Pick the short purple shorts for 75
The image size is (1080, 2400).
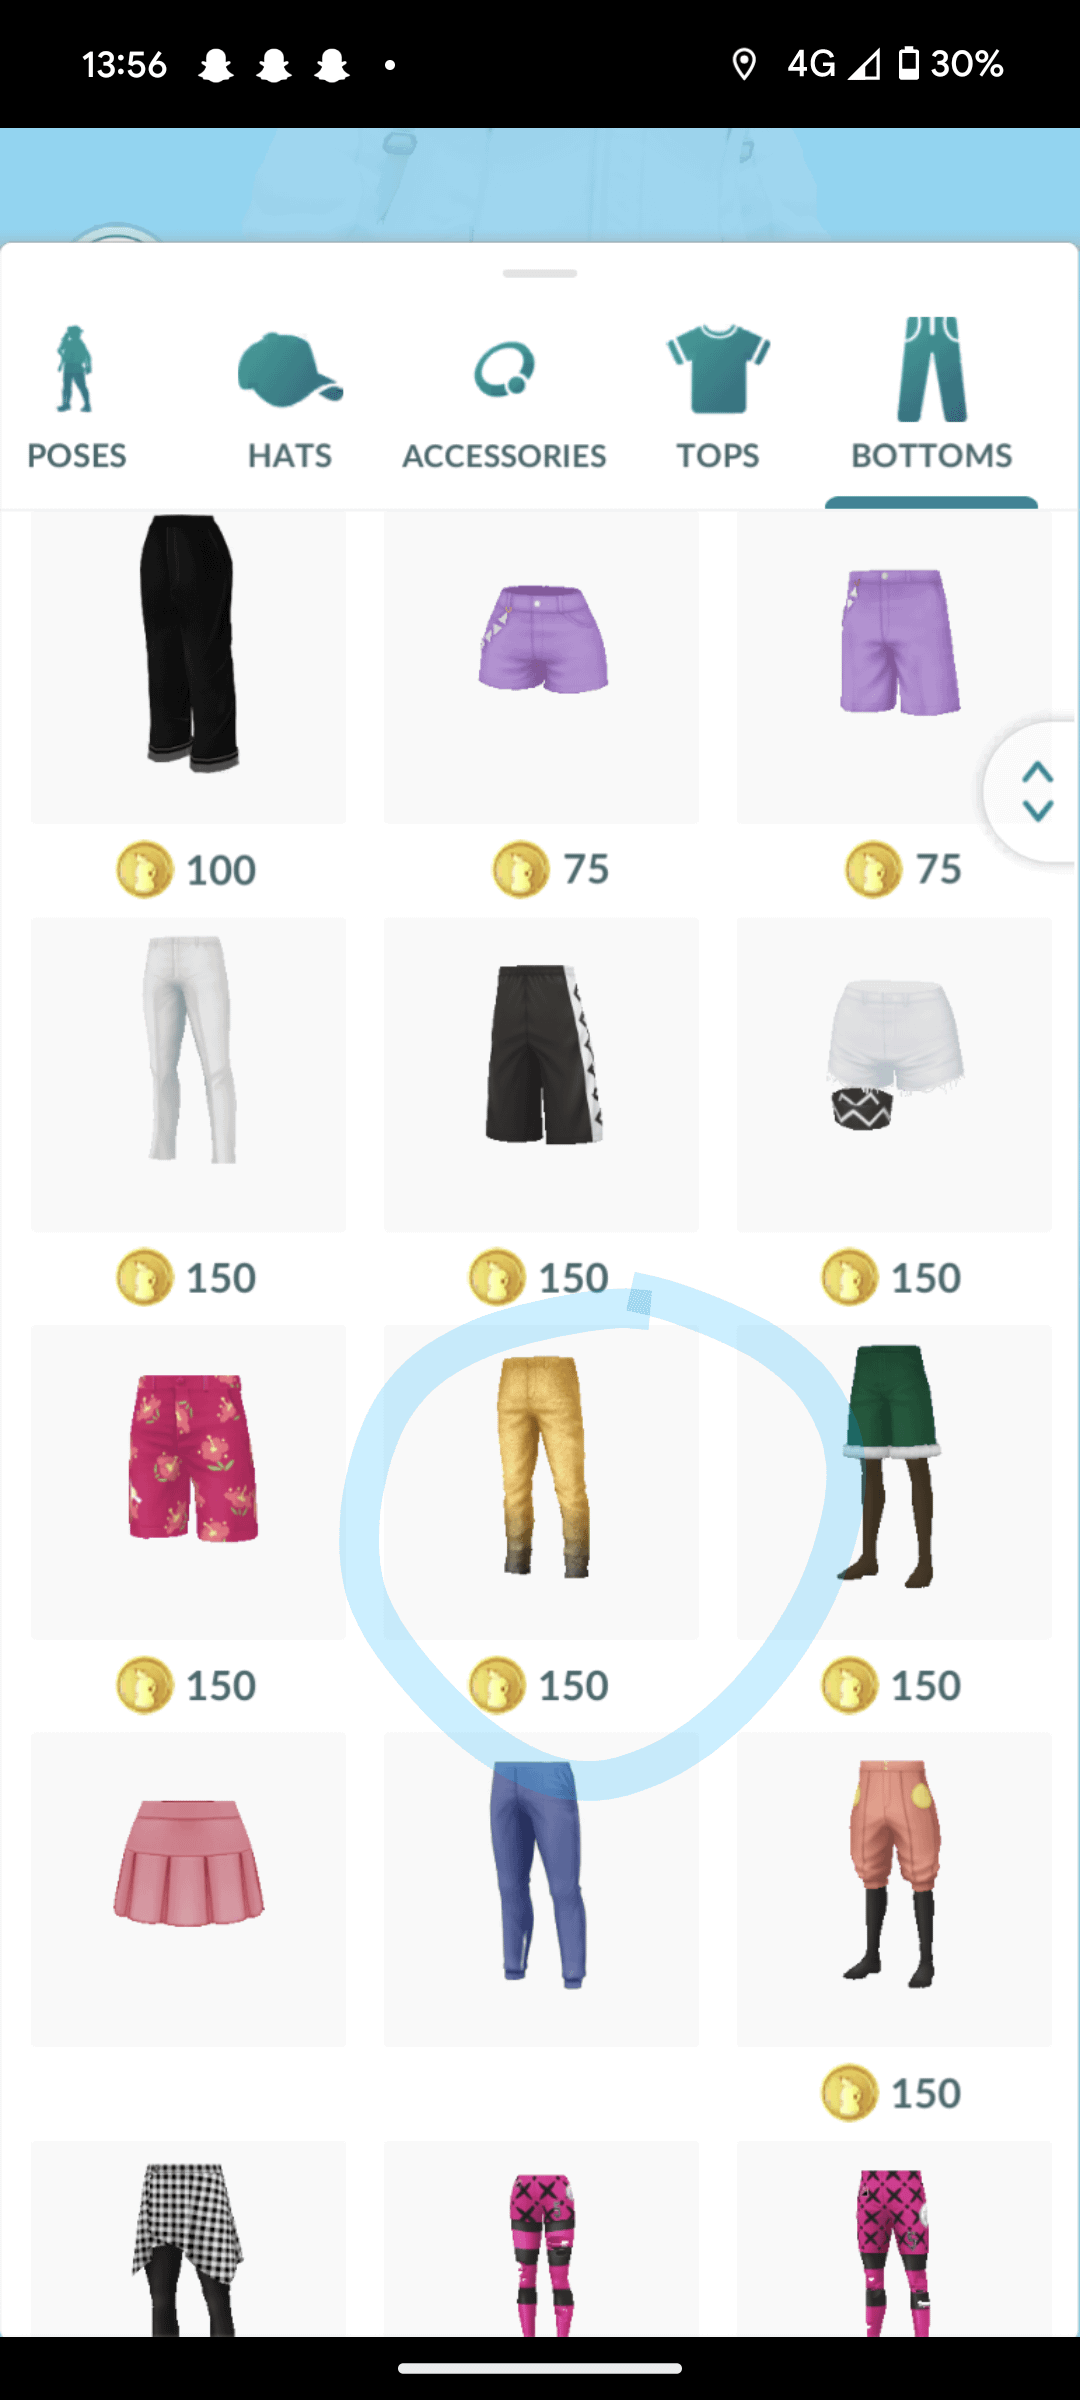pos(541,667)
